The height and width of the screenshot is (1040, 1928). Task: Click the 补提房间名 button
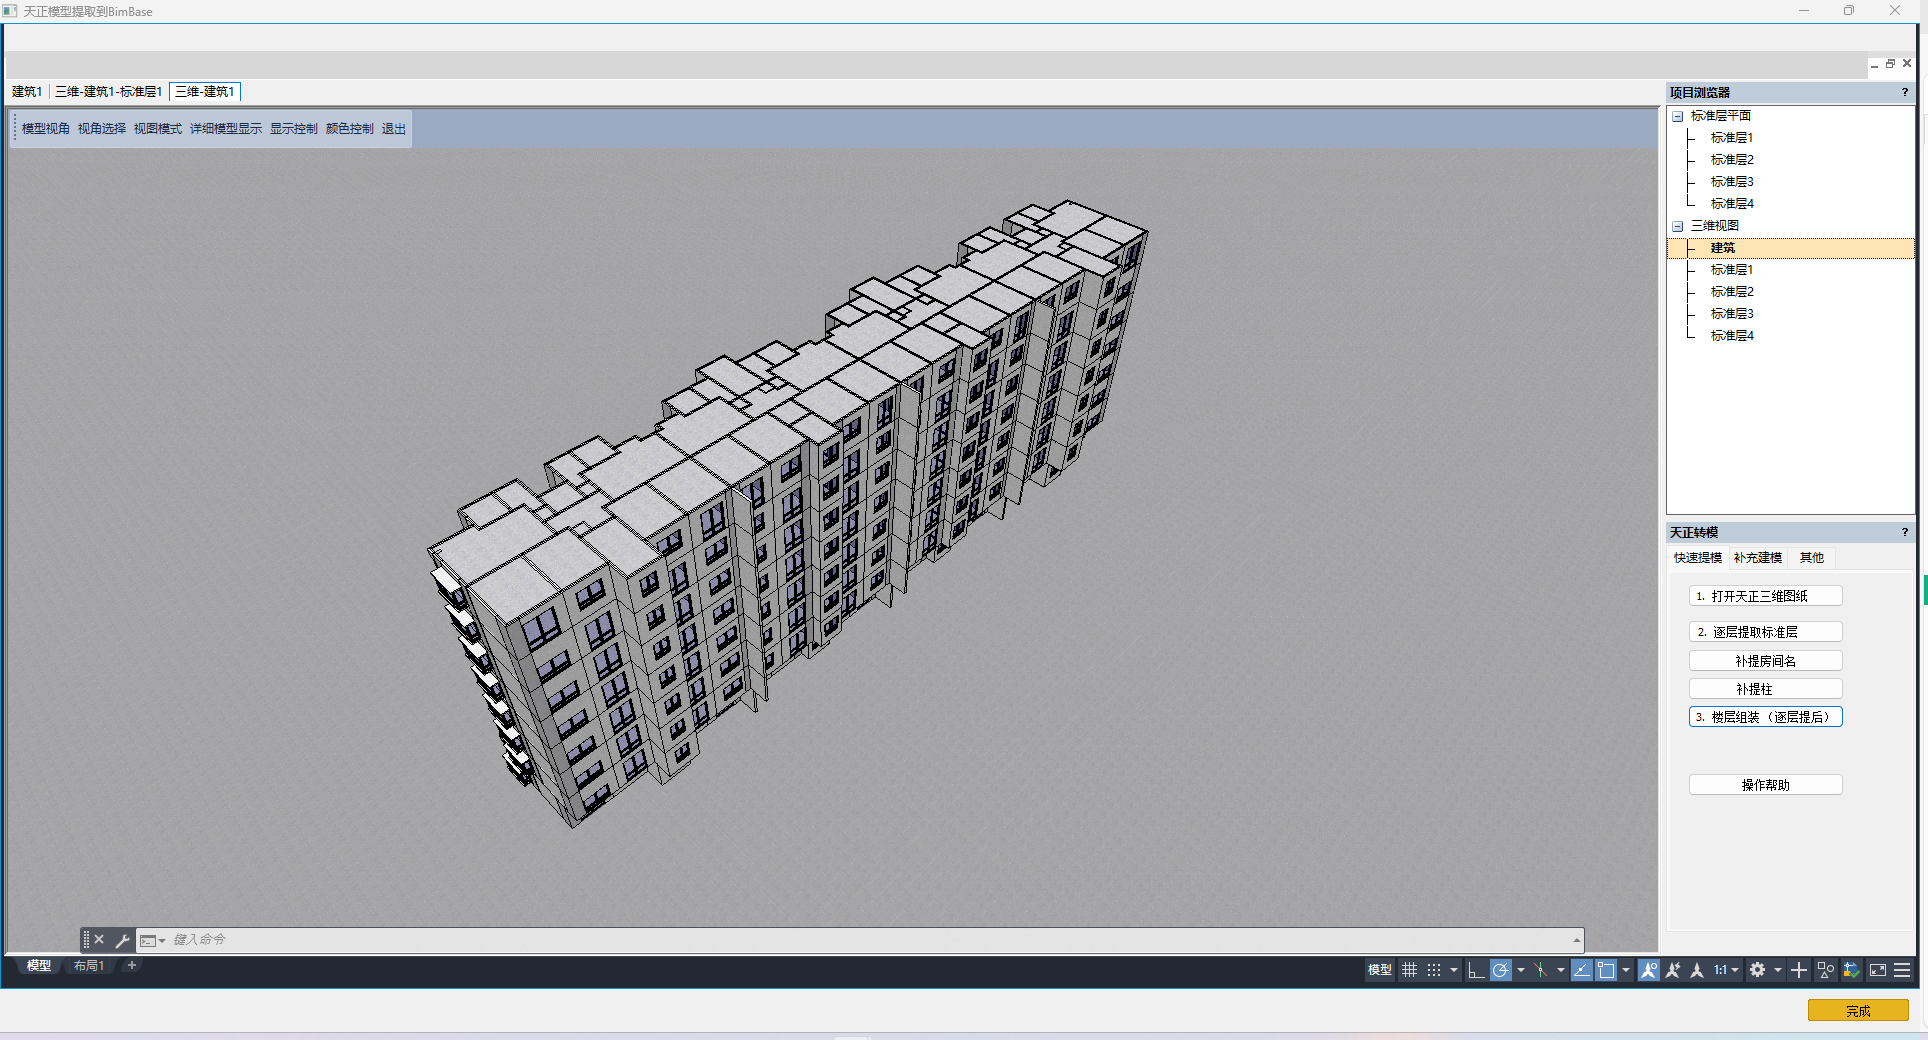pyautogui.click(x=1765, y=661)
